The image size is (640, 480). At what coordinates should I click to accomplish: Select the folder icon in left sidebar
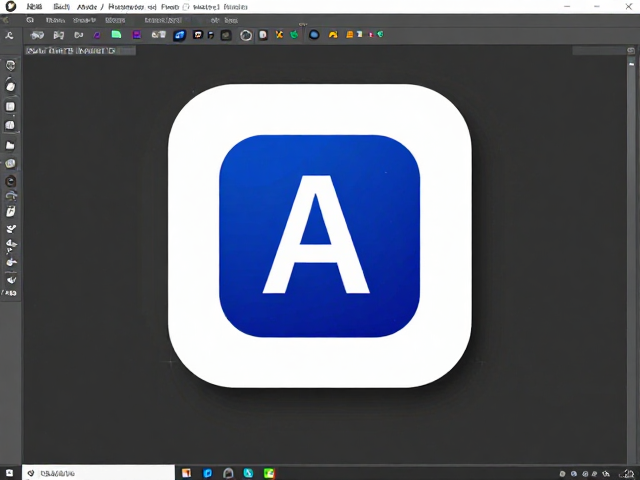point(10,146)
